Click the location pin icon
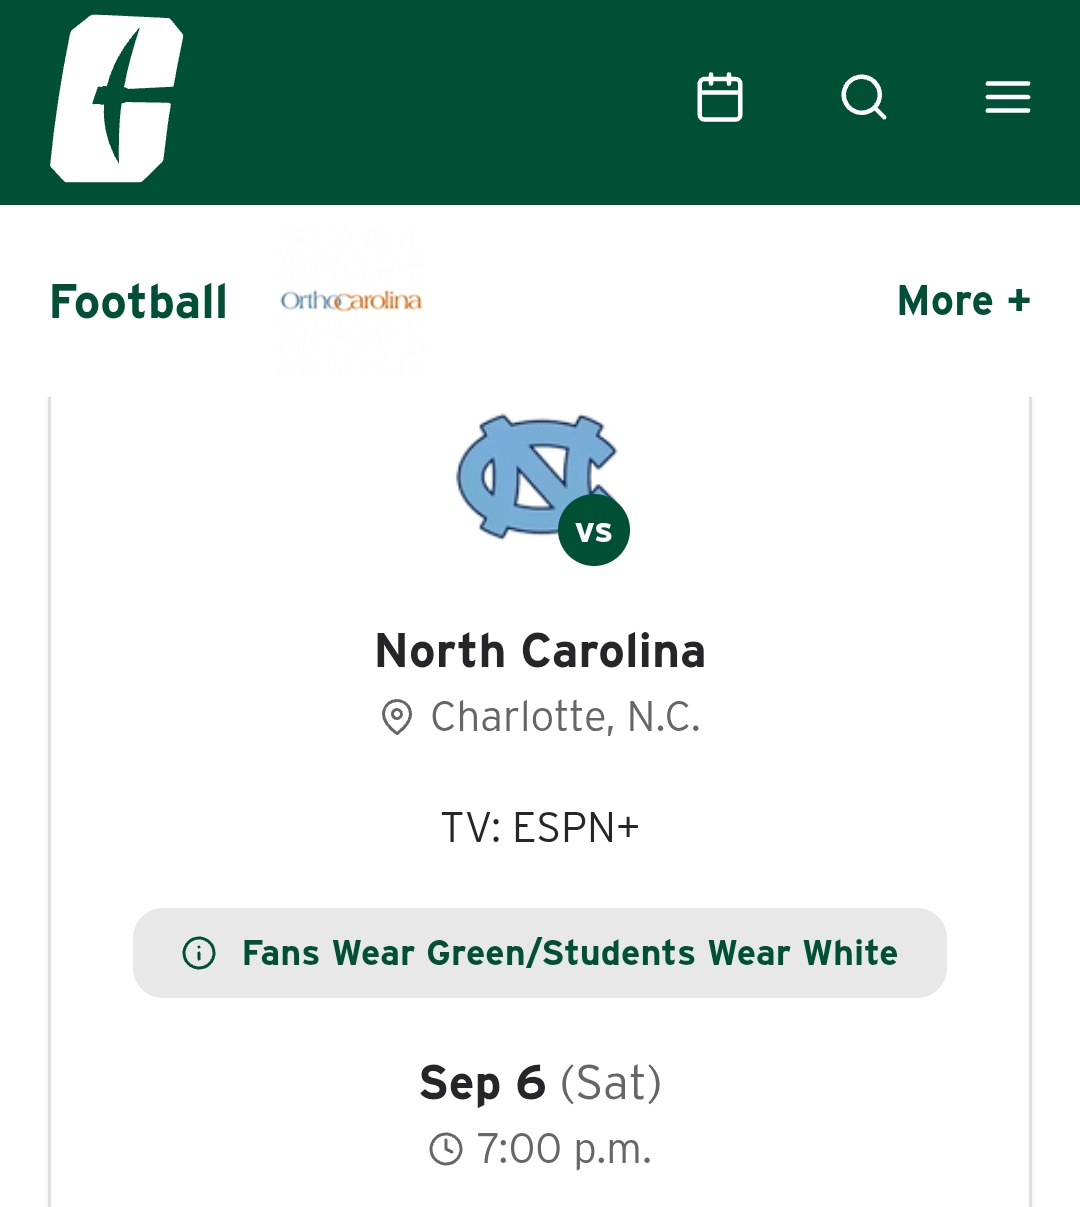The height and width of the screenshot is (1207, 1080). pos(397,717)
